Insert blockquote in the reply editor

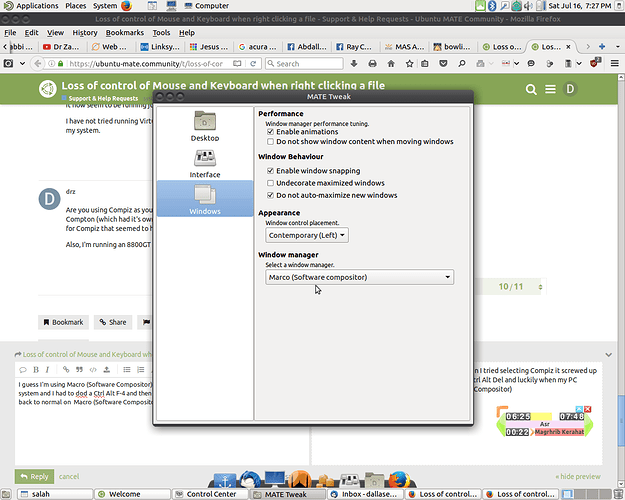pyautogui.click(x=79, y=370)
